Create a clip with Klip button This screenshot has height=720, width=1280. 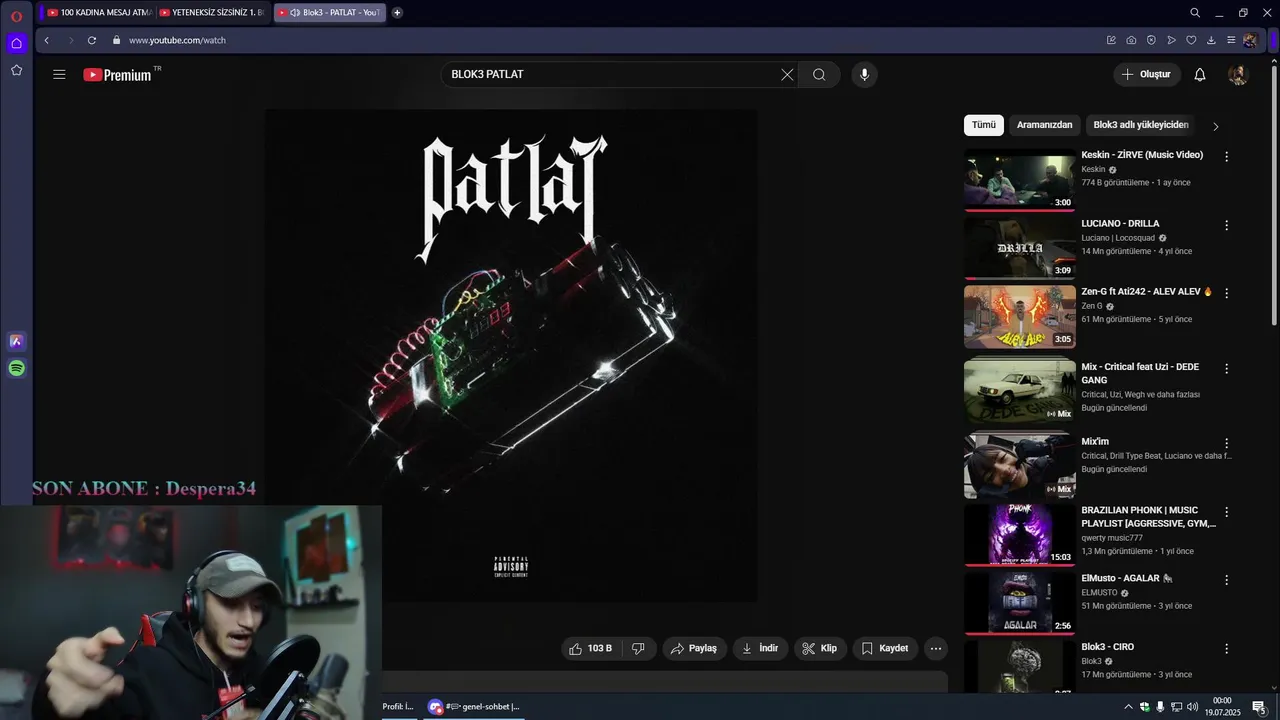[x=820, y=648]
